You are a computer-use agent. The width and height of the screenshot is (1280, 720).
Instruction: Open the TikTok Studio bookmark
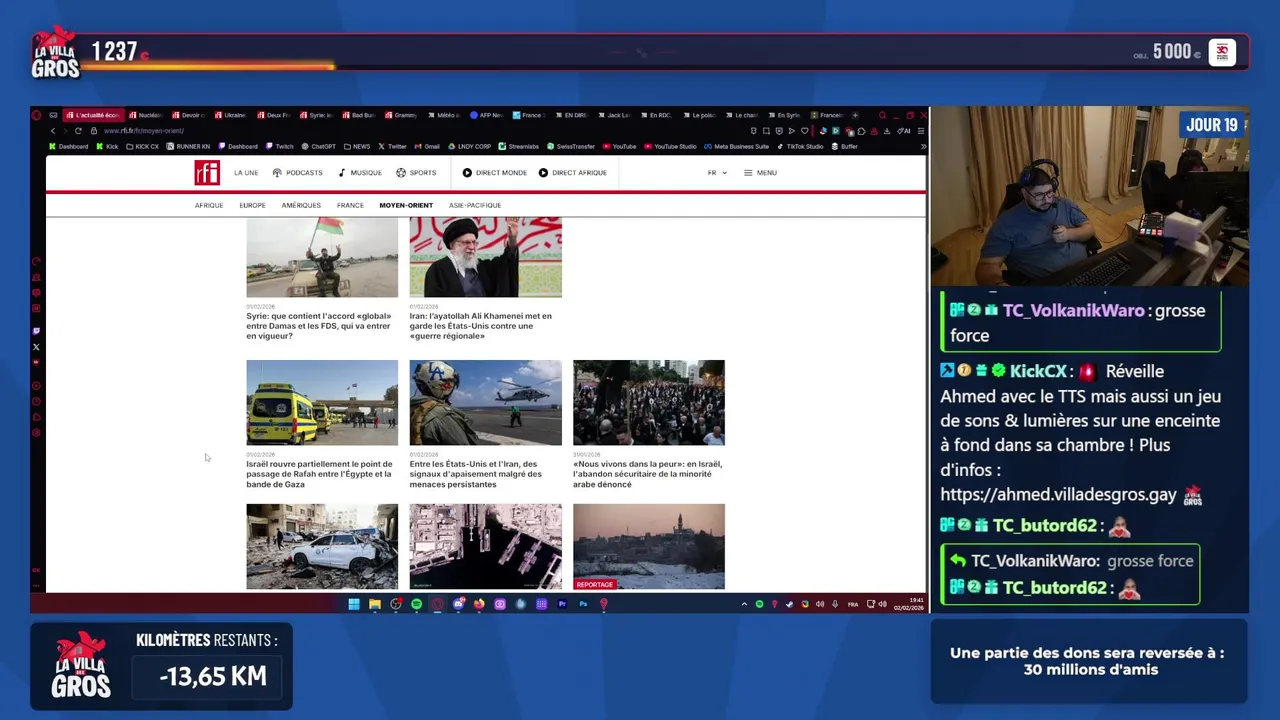[x=799, y=146]
